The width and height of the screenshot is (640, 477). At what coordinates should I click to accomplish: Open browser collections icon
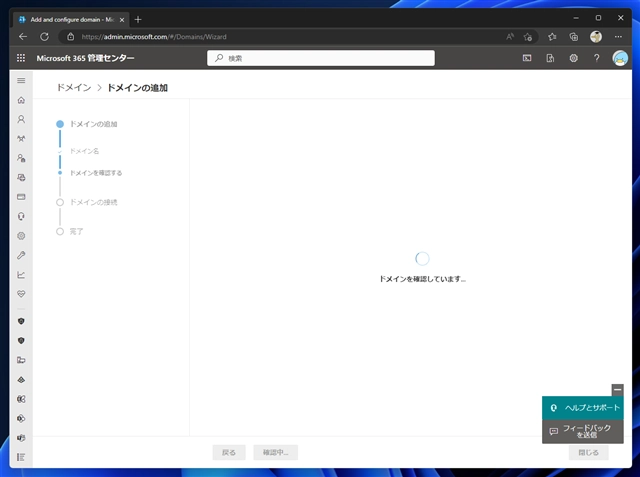pos(574,37)
